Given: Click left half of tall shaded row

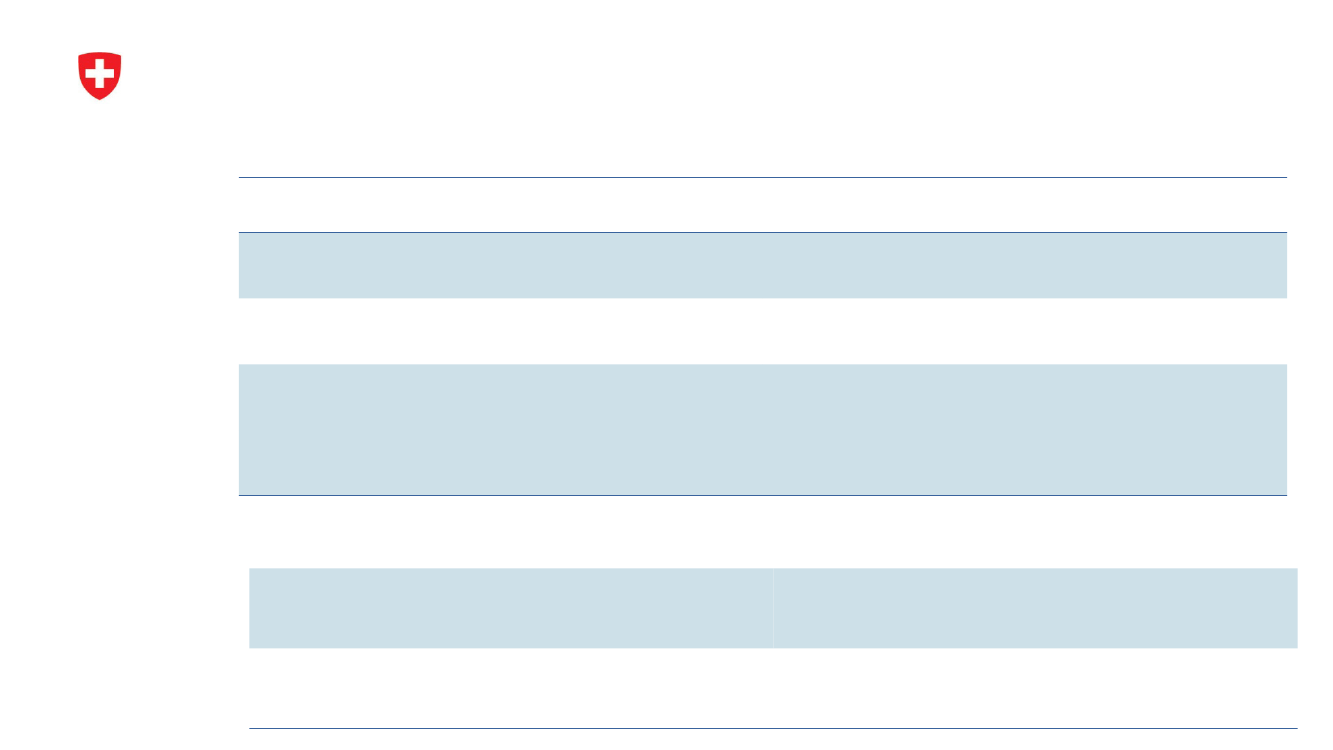Looking at the screenshot, I should click(500, 429).
